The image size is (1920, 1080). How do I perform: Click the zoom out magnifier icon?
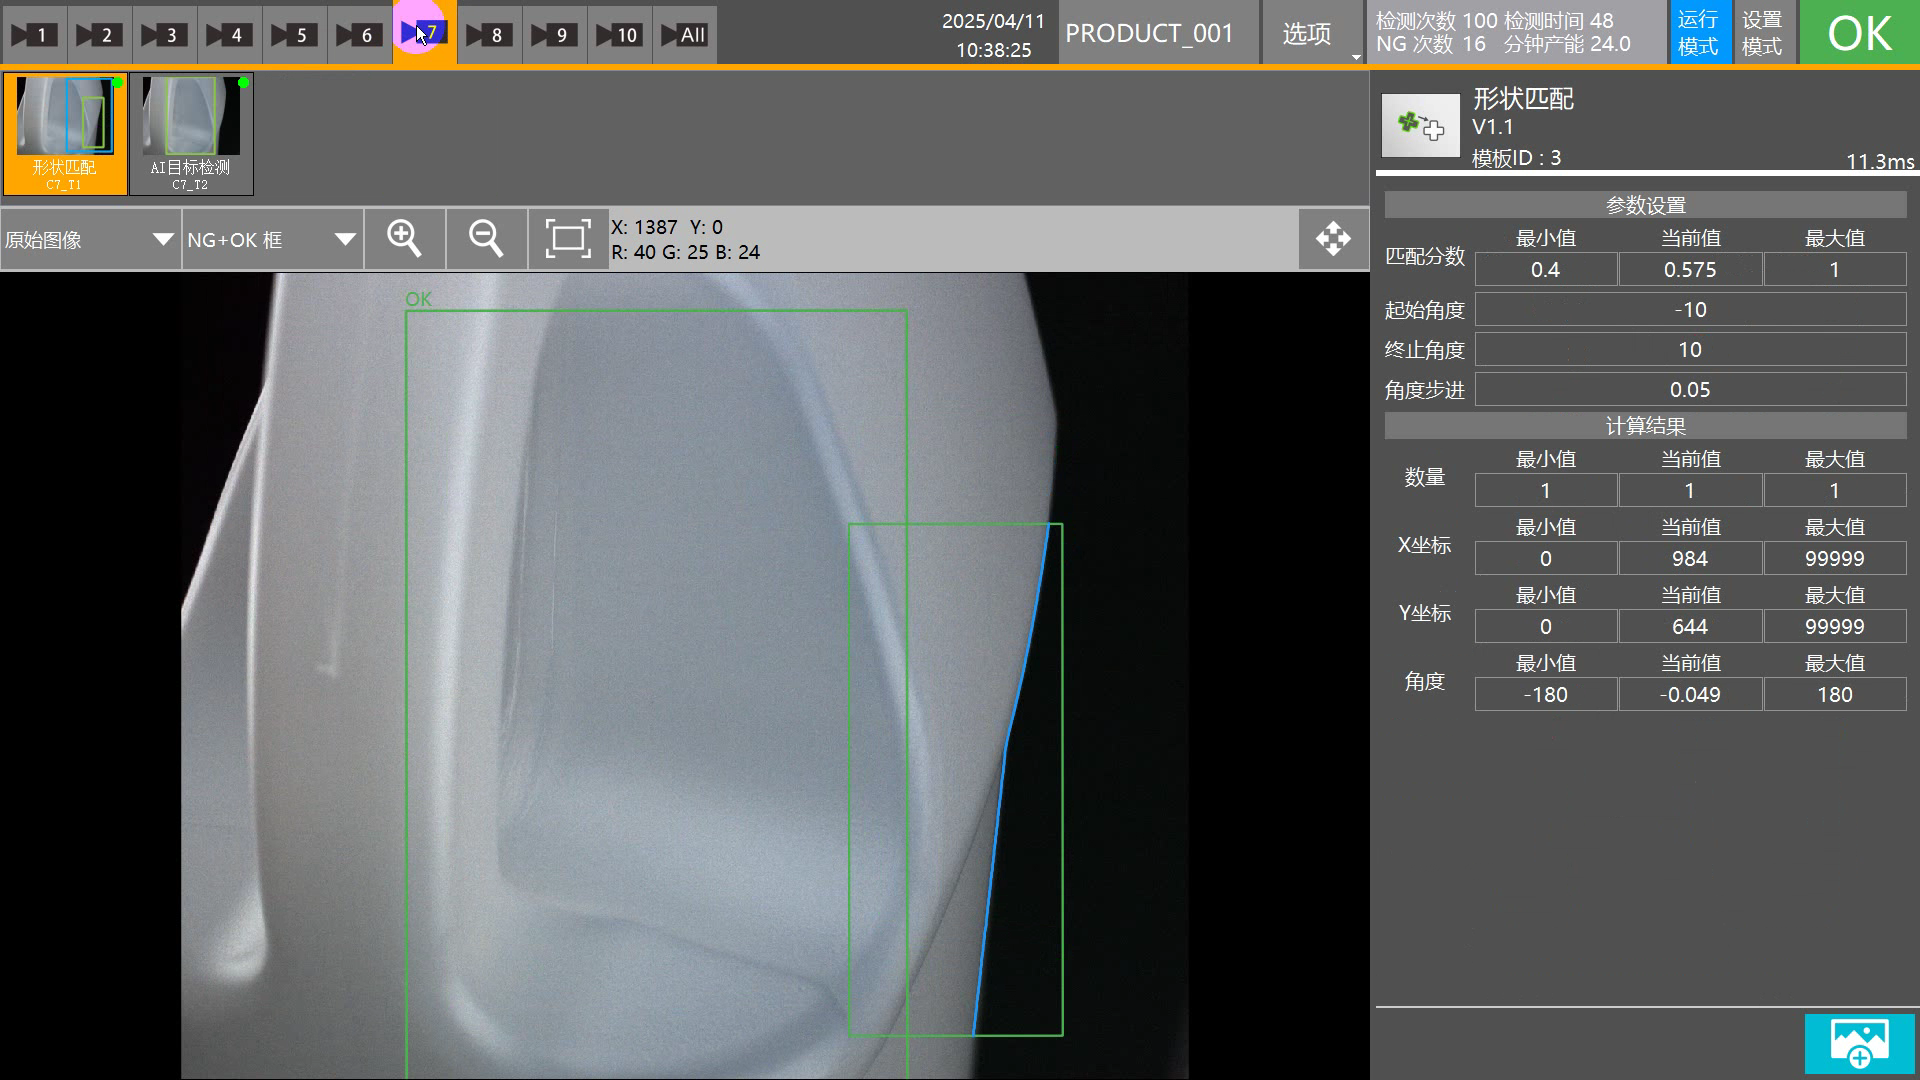click(486, 239)
